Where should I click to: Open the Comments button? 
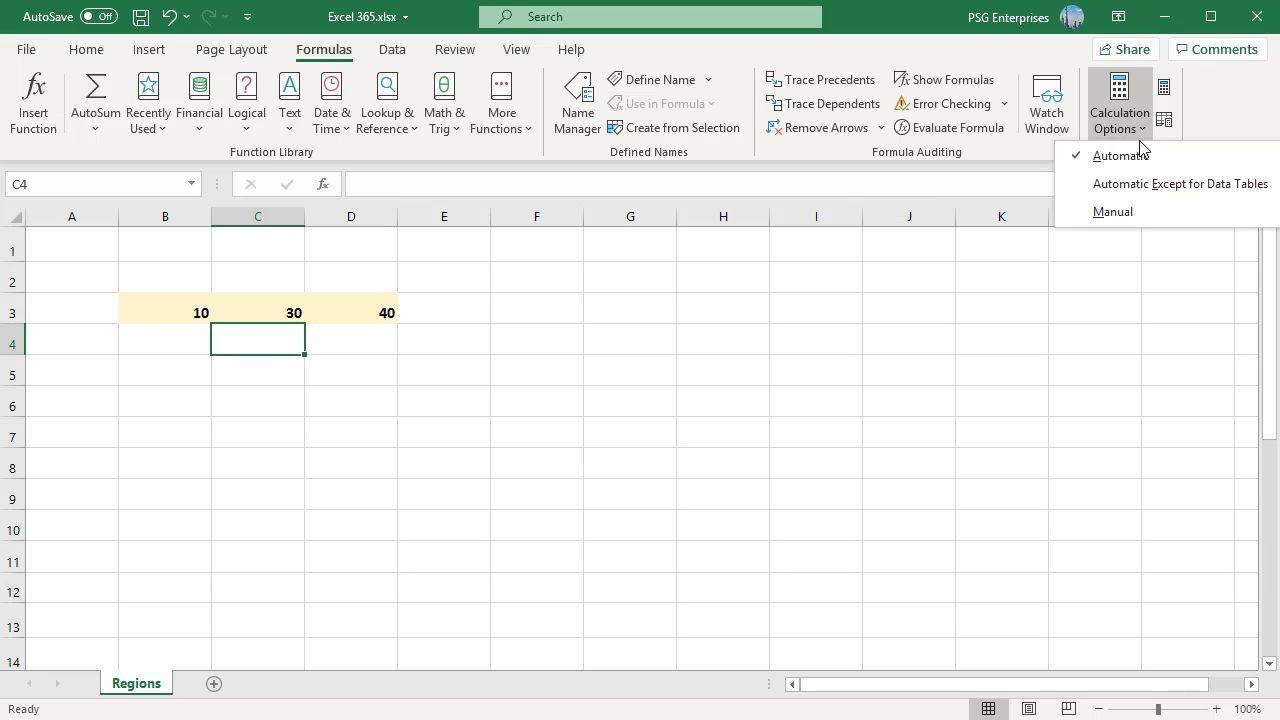(x=1215, y=49)
